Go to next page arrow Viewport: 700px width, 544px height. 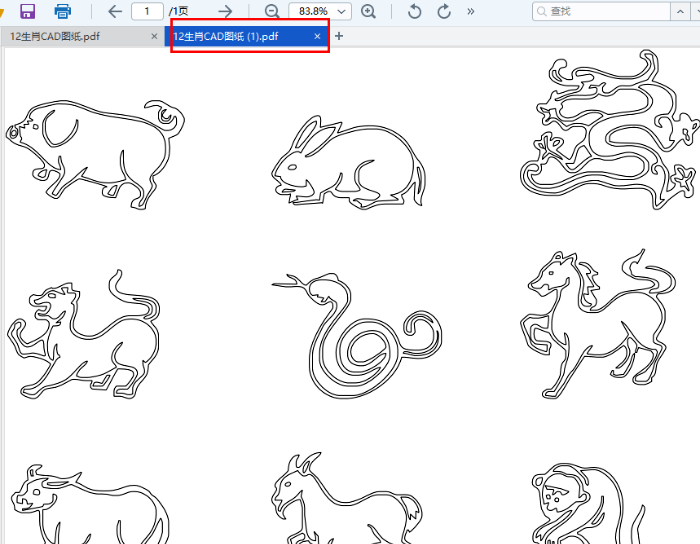point(225,11)
